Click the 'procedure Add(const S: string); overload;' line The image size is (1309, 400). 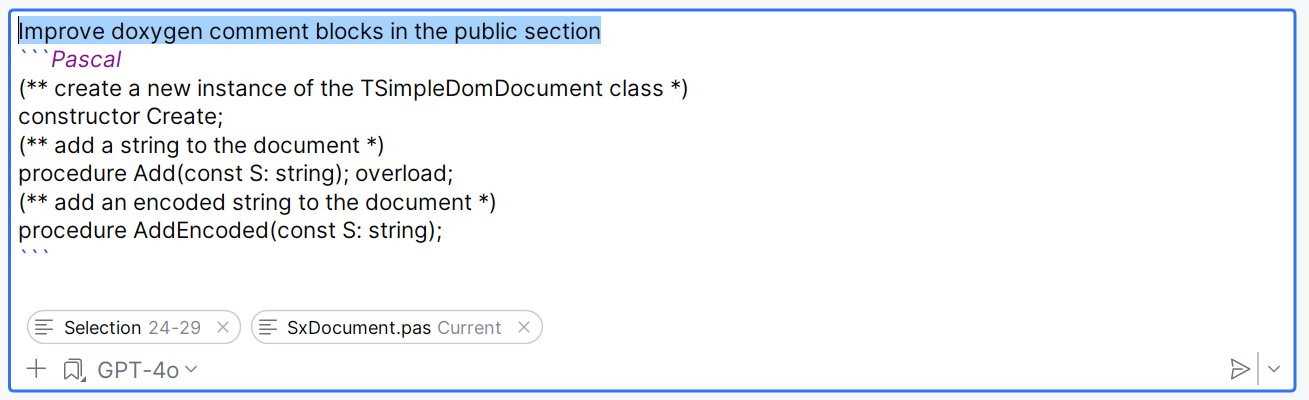click(236, 173)
